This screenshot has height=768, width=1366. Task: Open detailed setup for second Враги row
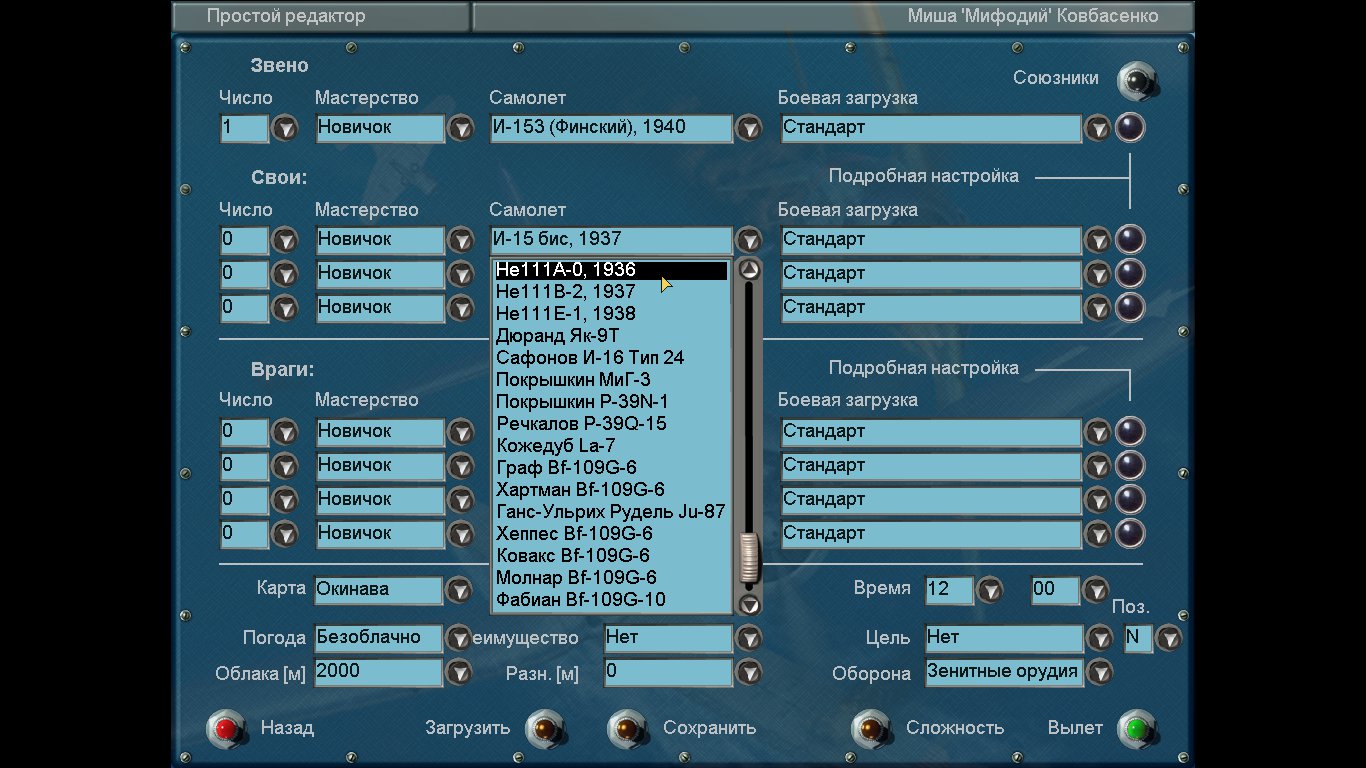click(1130, 466)
